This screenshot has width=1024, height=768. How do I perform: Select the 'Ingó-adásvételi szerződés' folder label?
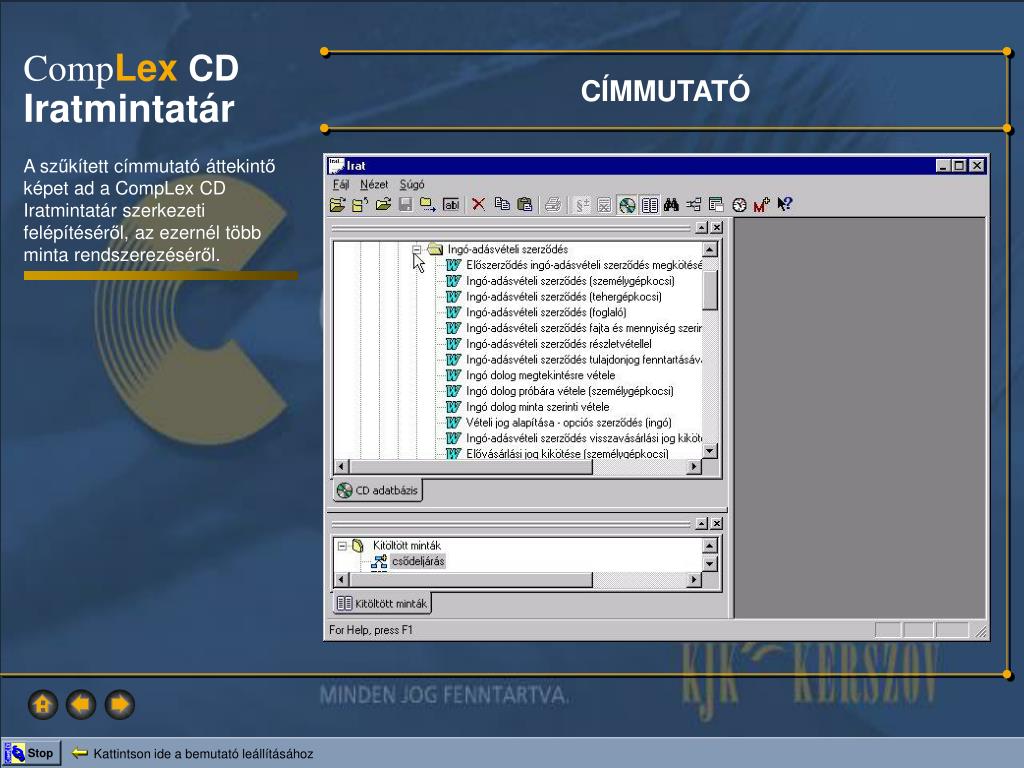click(507, 249)
